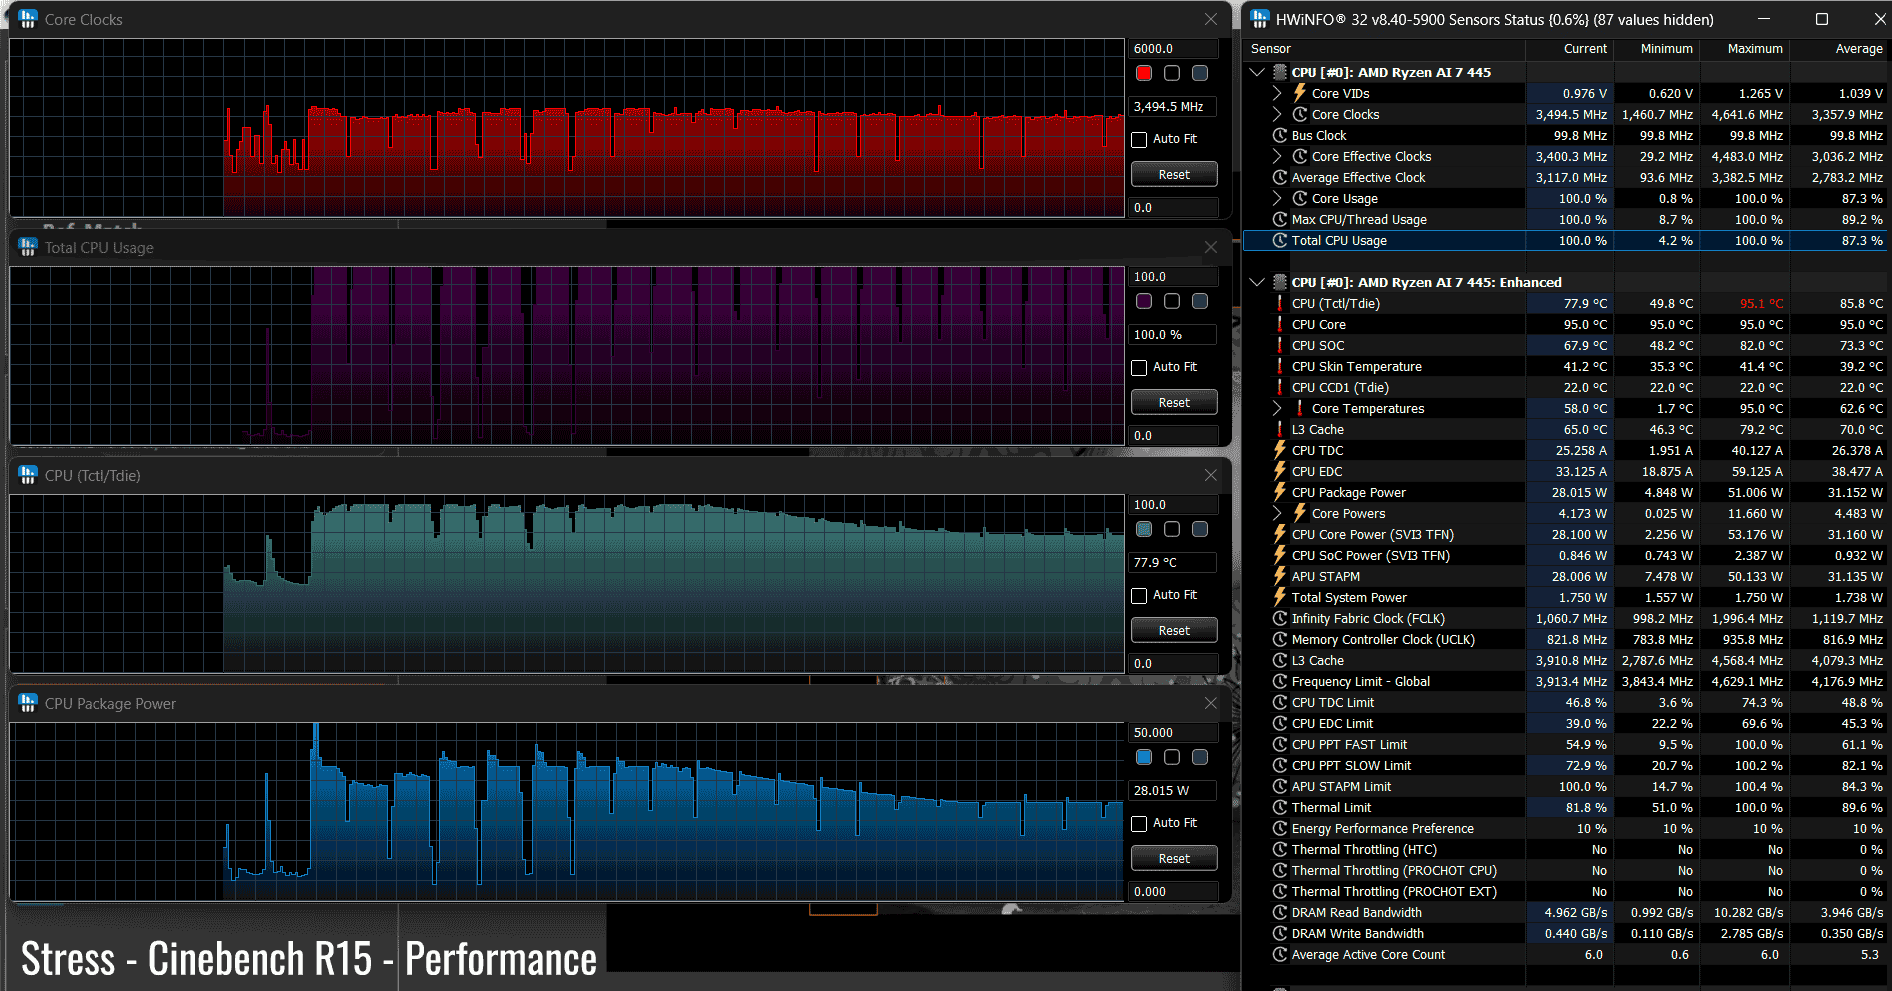Viewport: 1892px width, 991px height.
Task: Select the lightning icon beside Total System Power
Action: point(1280,597)
